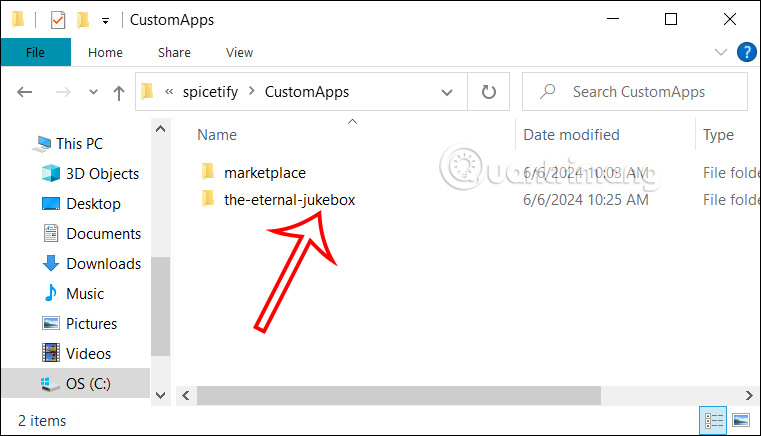Refresh the CustomApps folder
The image size is (761, 436).
coord(488,92)
